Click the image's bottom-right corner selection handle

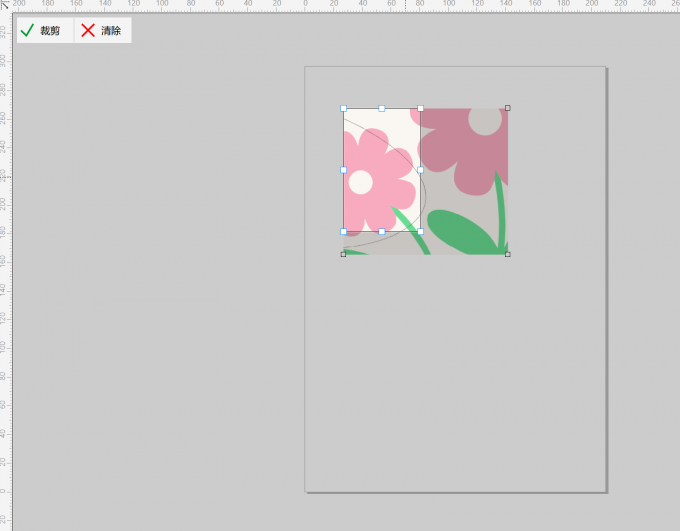(x=508, y=255)
